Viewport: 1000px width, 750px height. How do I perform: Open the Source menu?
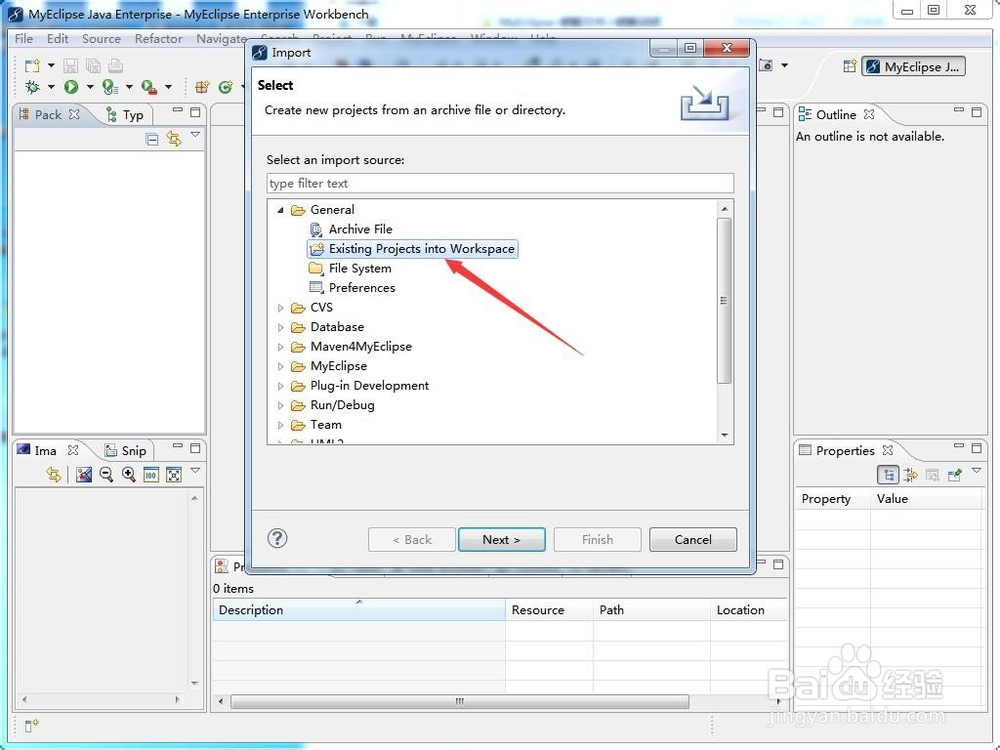coord(101,38)
